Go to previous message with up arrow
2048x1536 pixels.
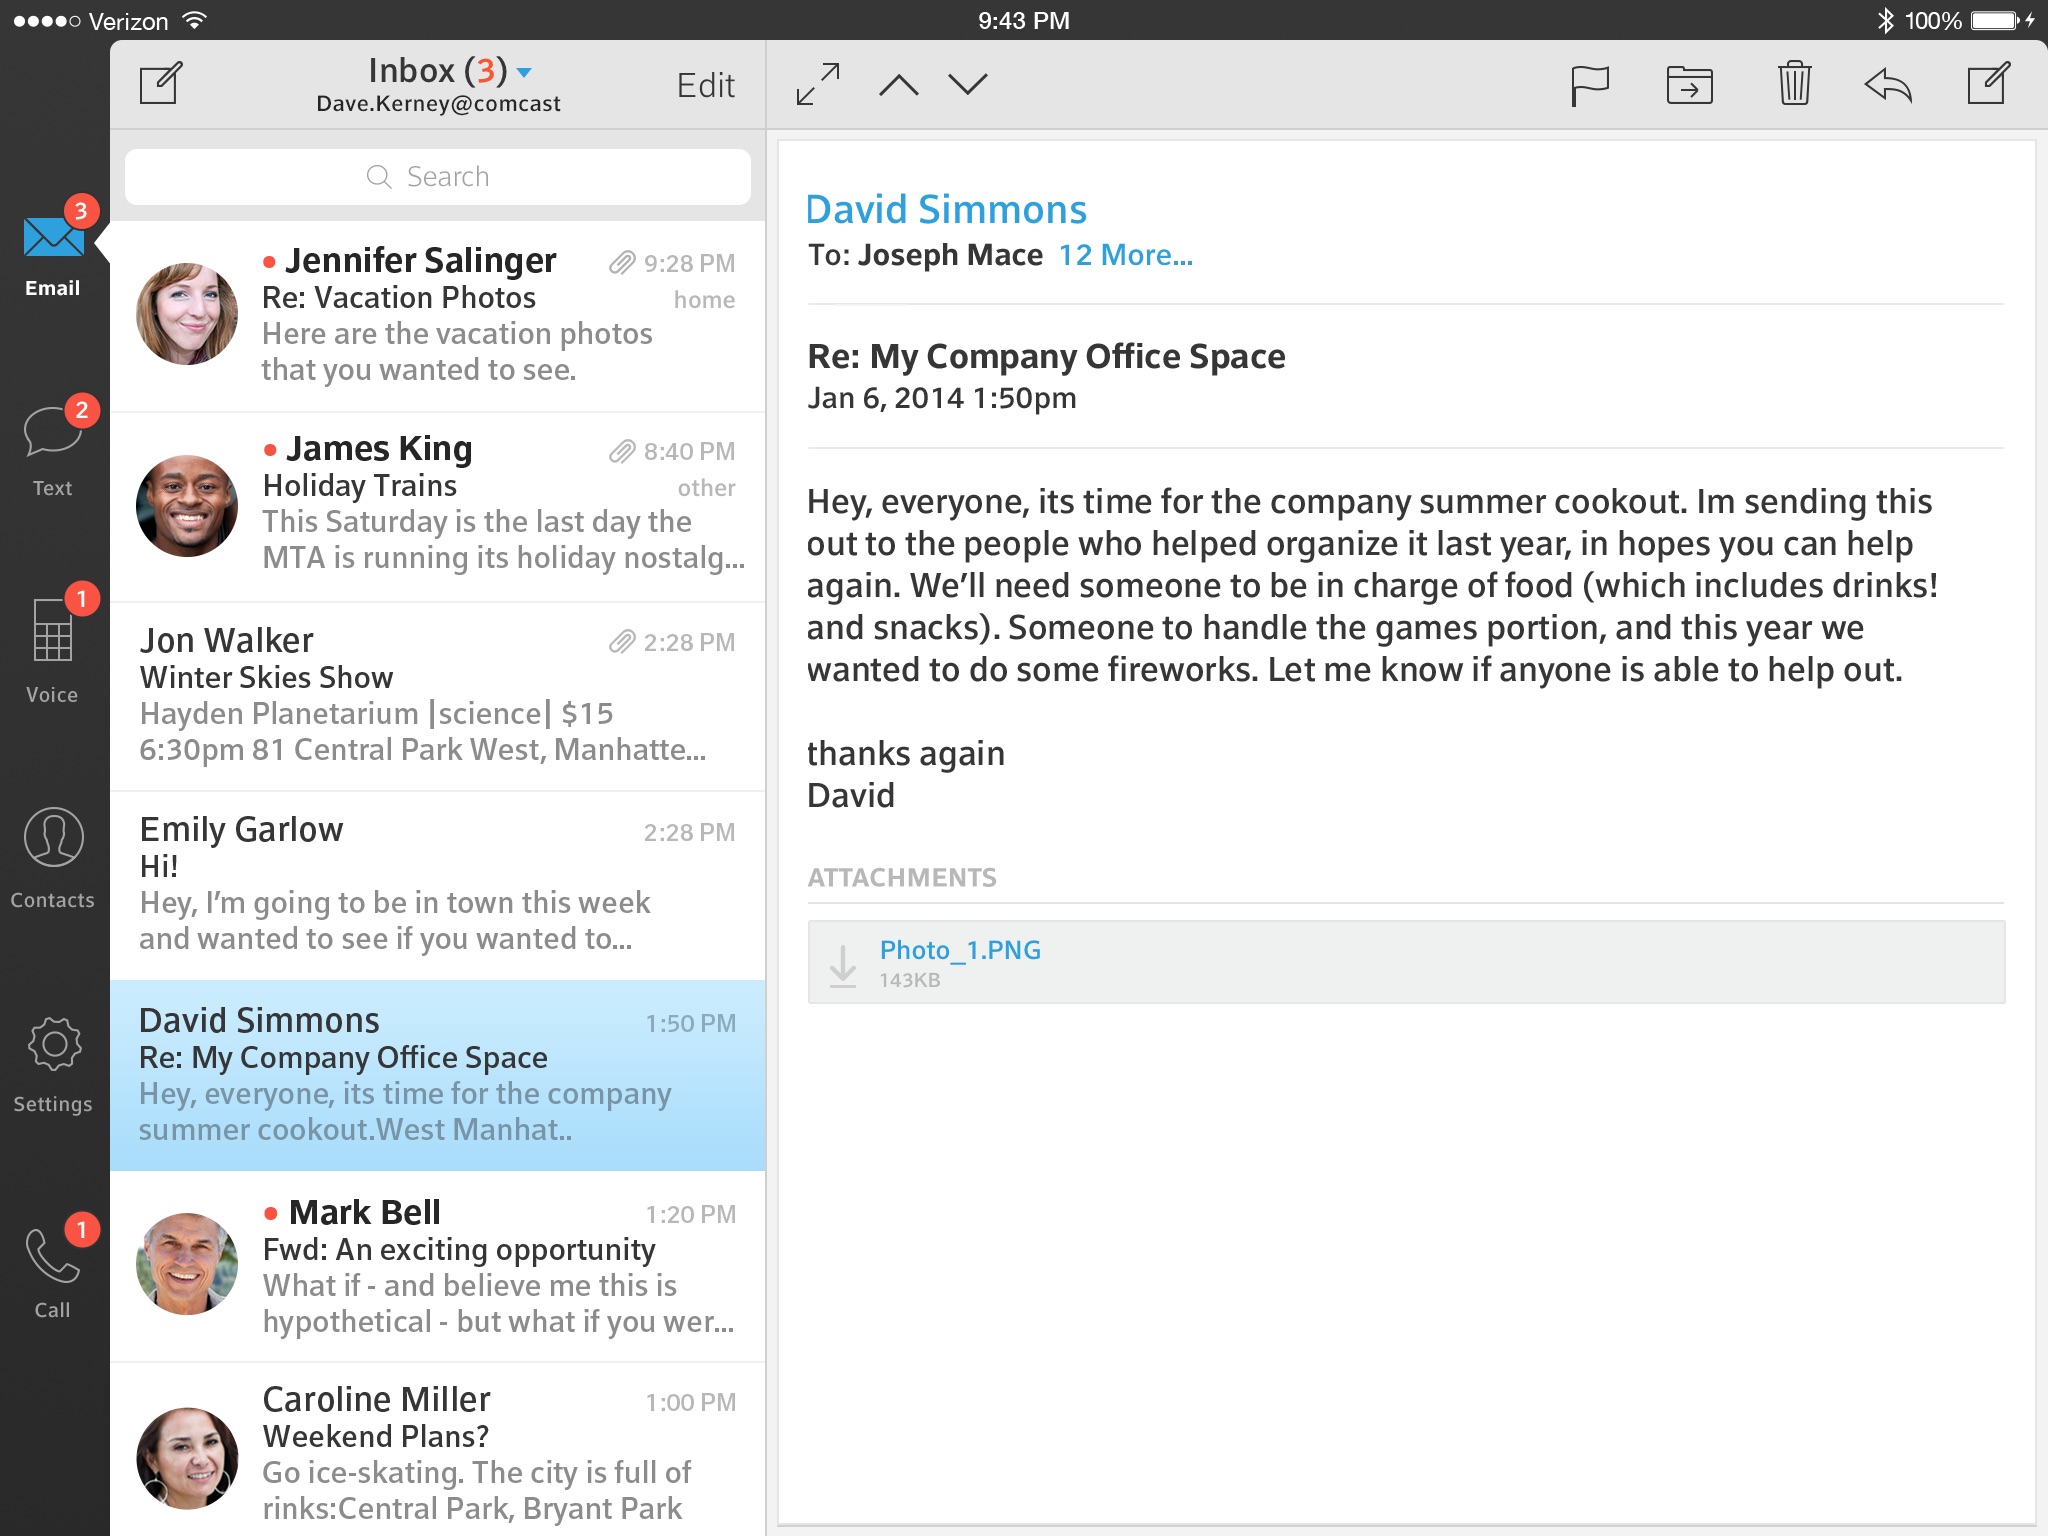pos(898,84)
